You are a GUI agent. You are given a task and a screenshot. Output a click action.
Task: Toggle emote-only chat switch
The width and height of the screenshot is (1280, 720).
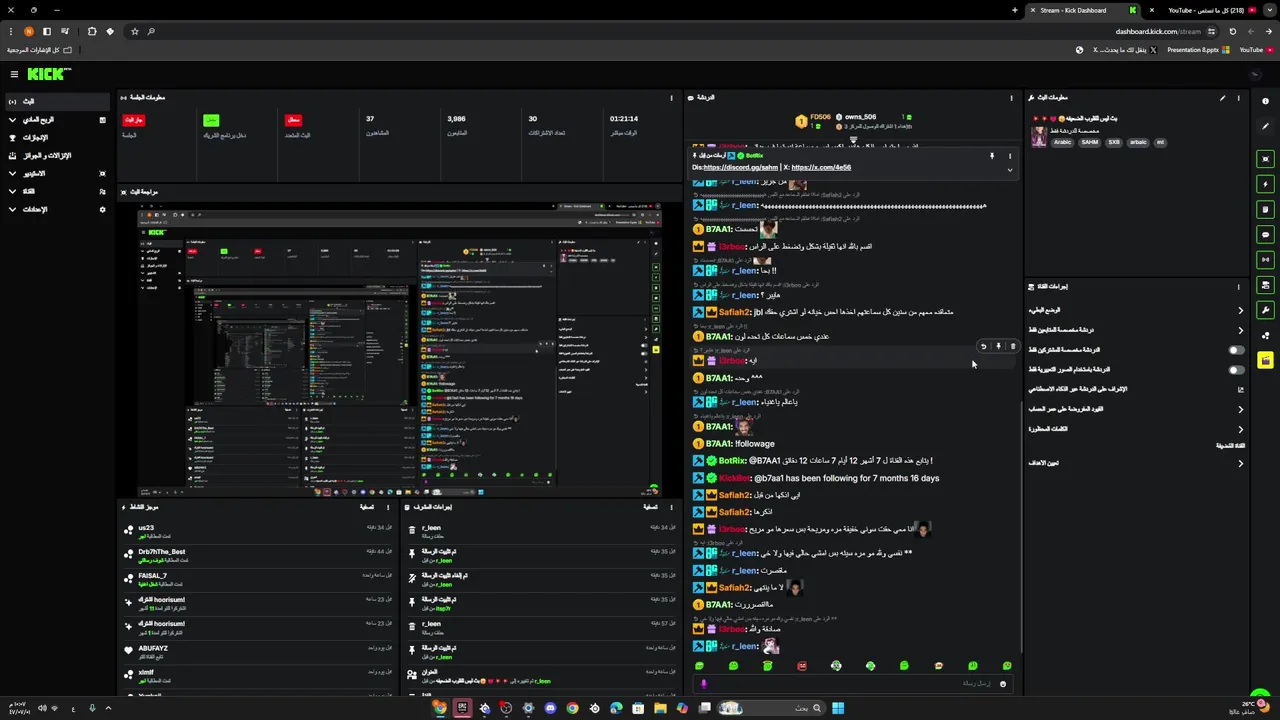click(x=1237, y=370)
